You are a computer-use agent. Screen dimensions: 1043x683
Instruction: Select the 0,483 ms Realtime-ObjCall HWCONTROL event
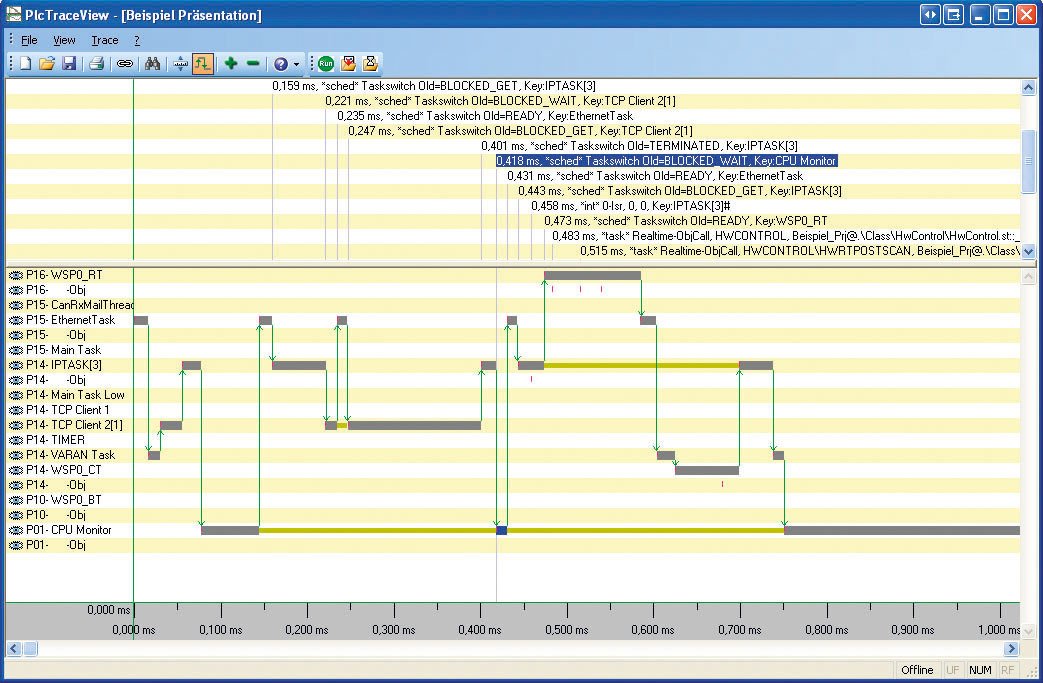click(x=786, y=236)
